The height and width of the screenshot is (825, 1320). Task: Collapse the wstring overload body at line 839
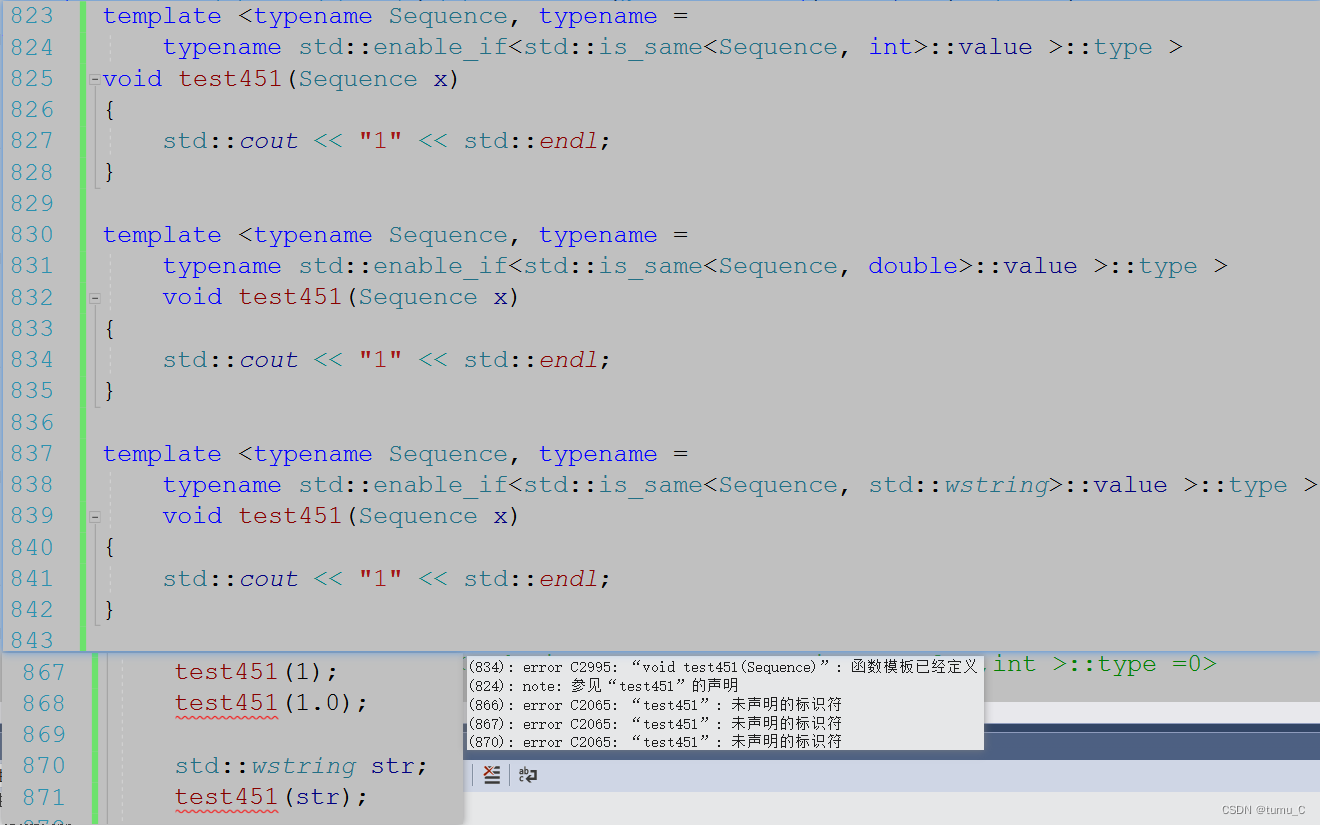[94, 515]
